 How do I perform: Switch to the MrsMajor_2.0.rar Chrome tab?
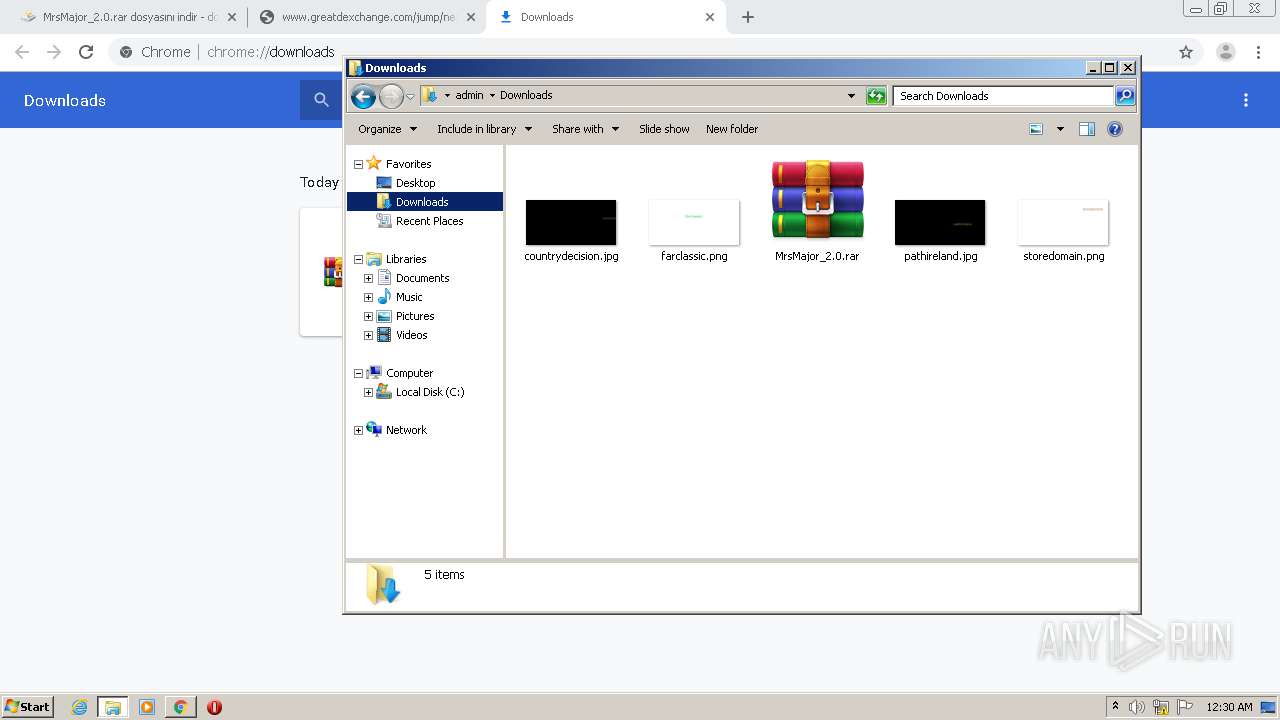click(129, 17)
